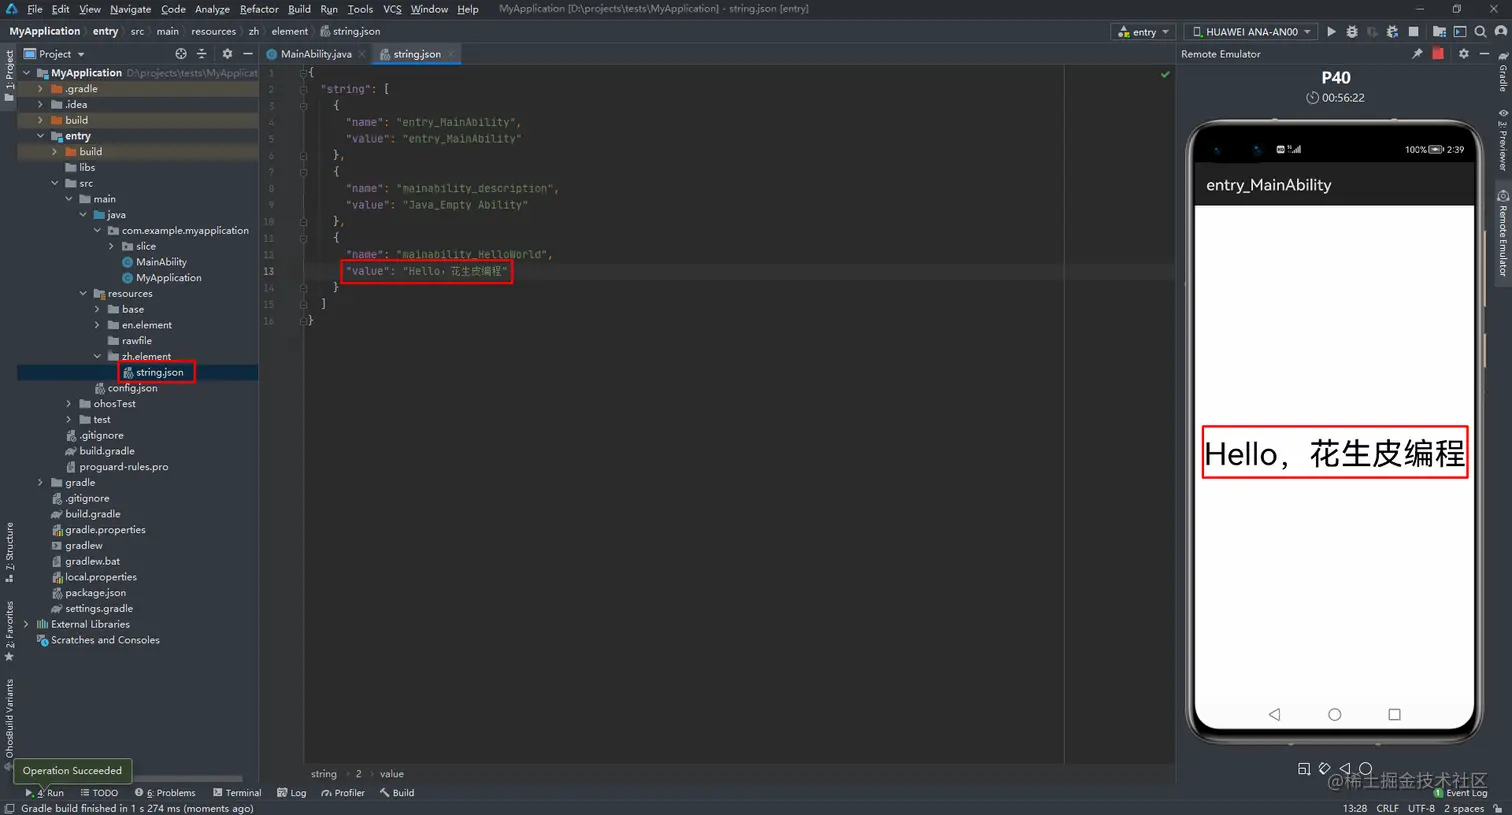Open the entry run configuration dropdown

point(1143,32)
